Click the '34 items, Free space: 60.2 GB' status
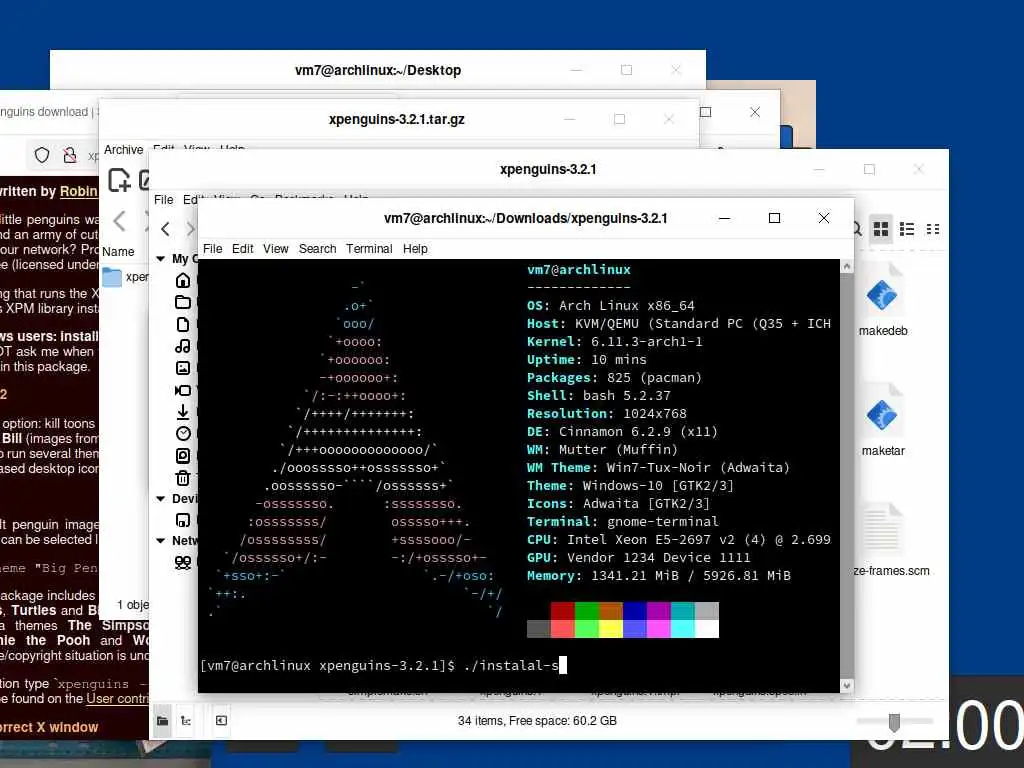 coord(537,721)
